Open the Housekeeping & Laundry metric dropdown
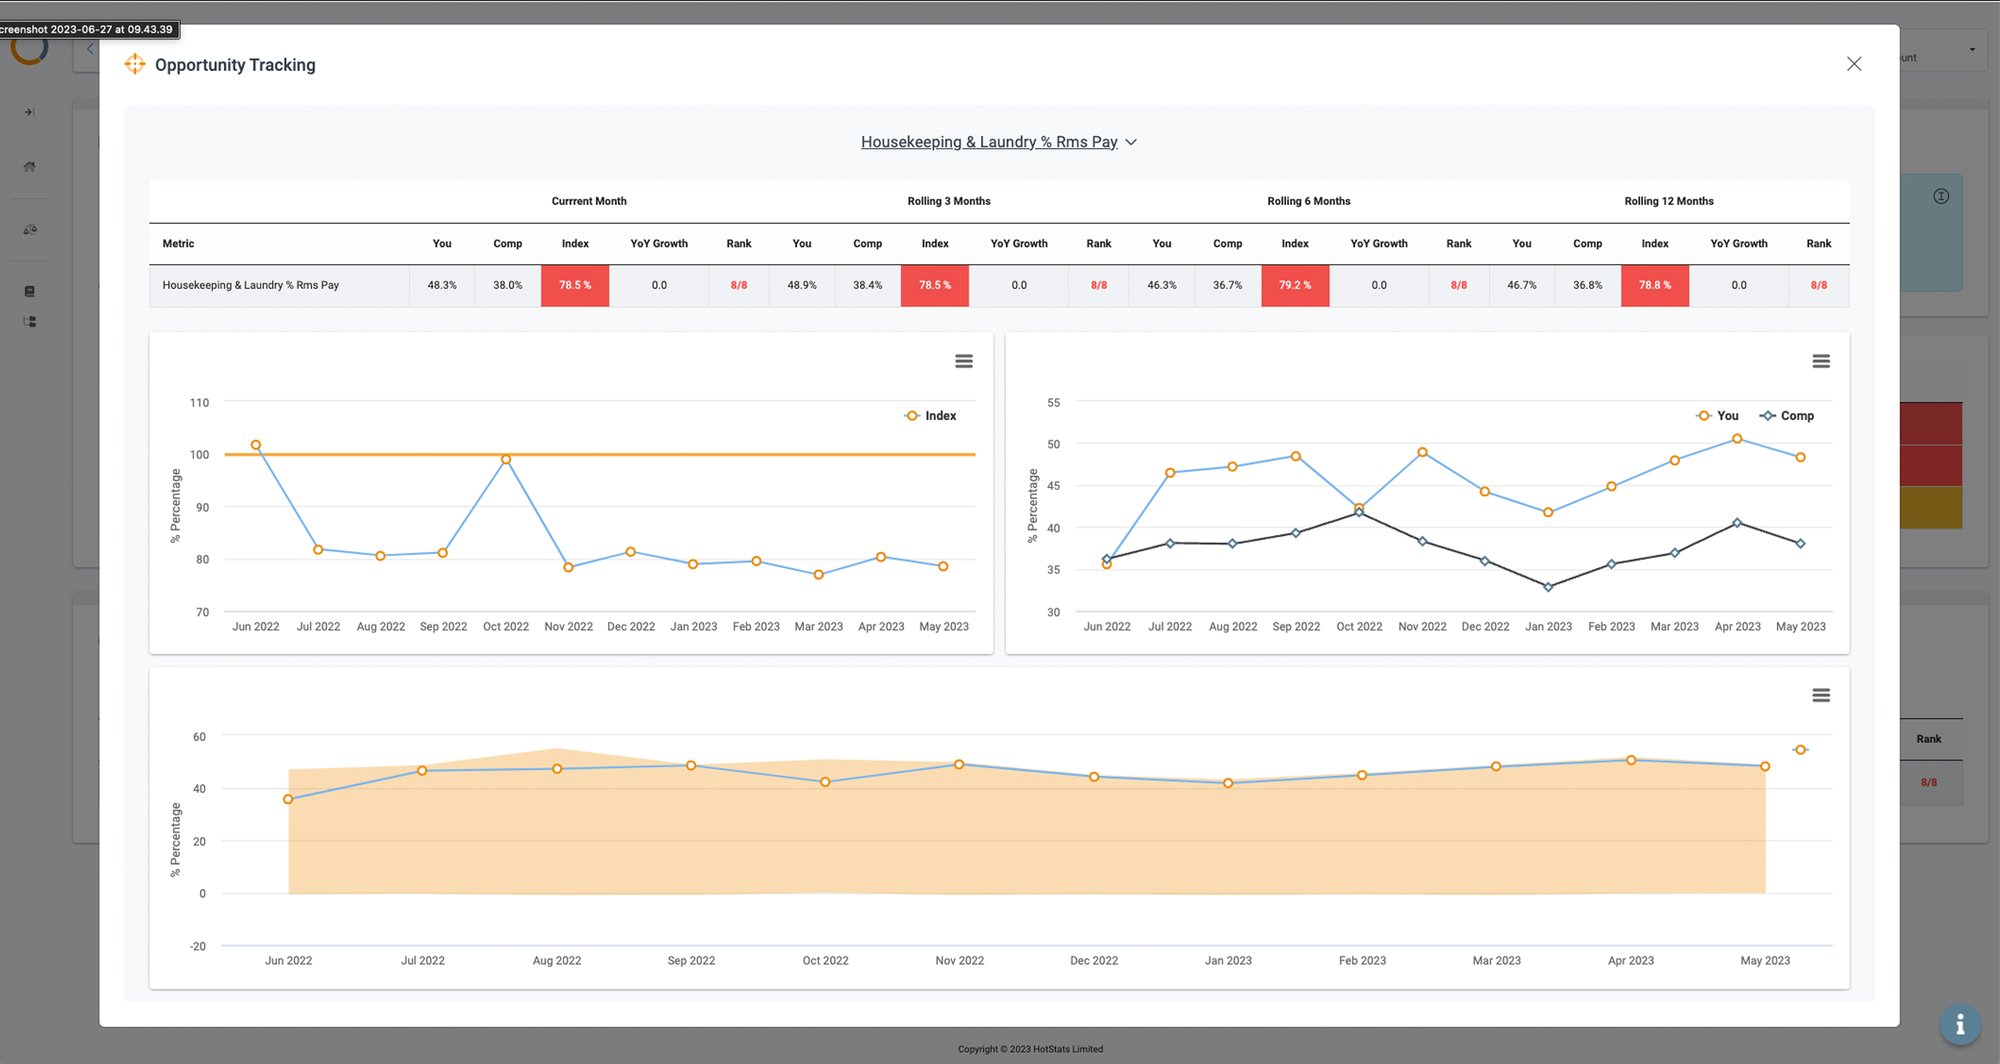Image resolution: width=2000 pixels, height=1064 pixels. (x=999, y=142)
